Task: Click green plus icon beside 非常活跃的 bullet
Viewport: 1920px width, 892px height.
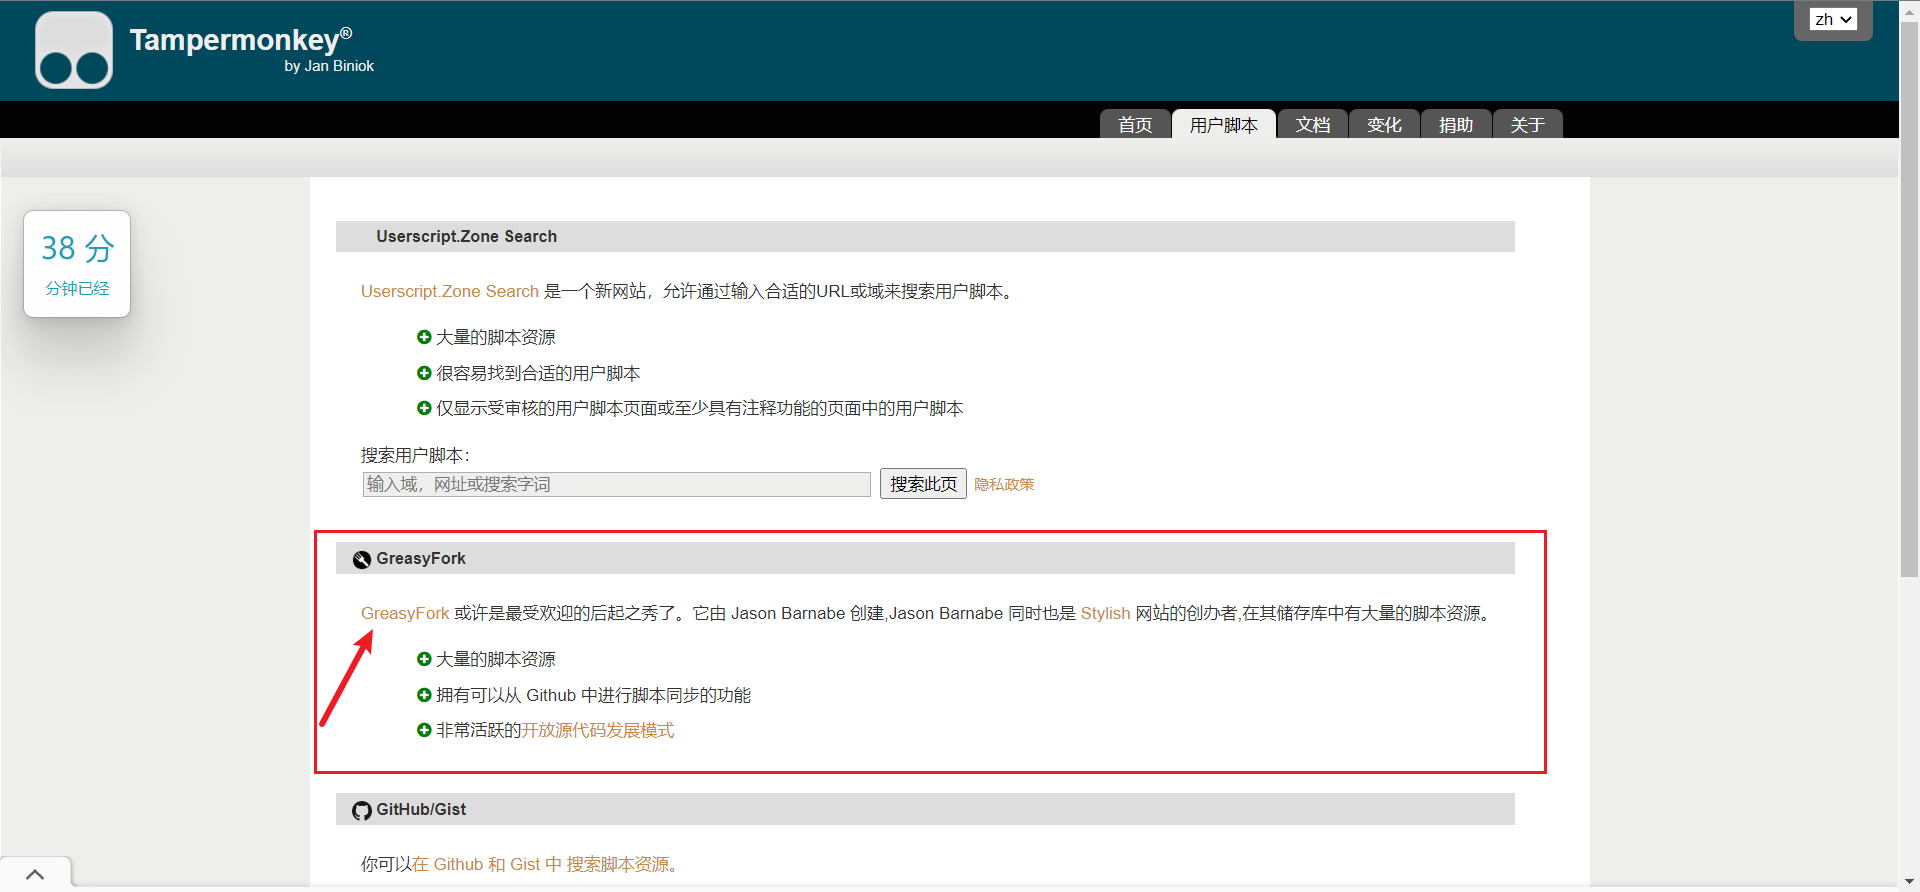Action: pos(424,730)
